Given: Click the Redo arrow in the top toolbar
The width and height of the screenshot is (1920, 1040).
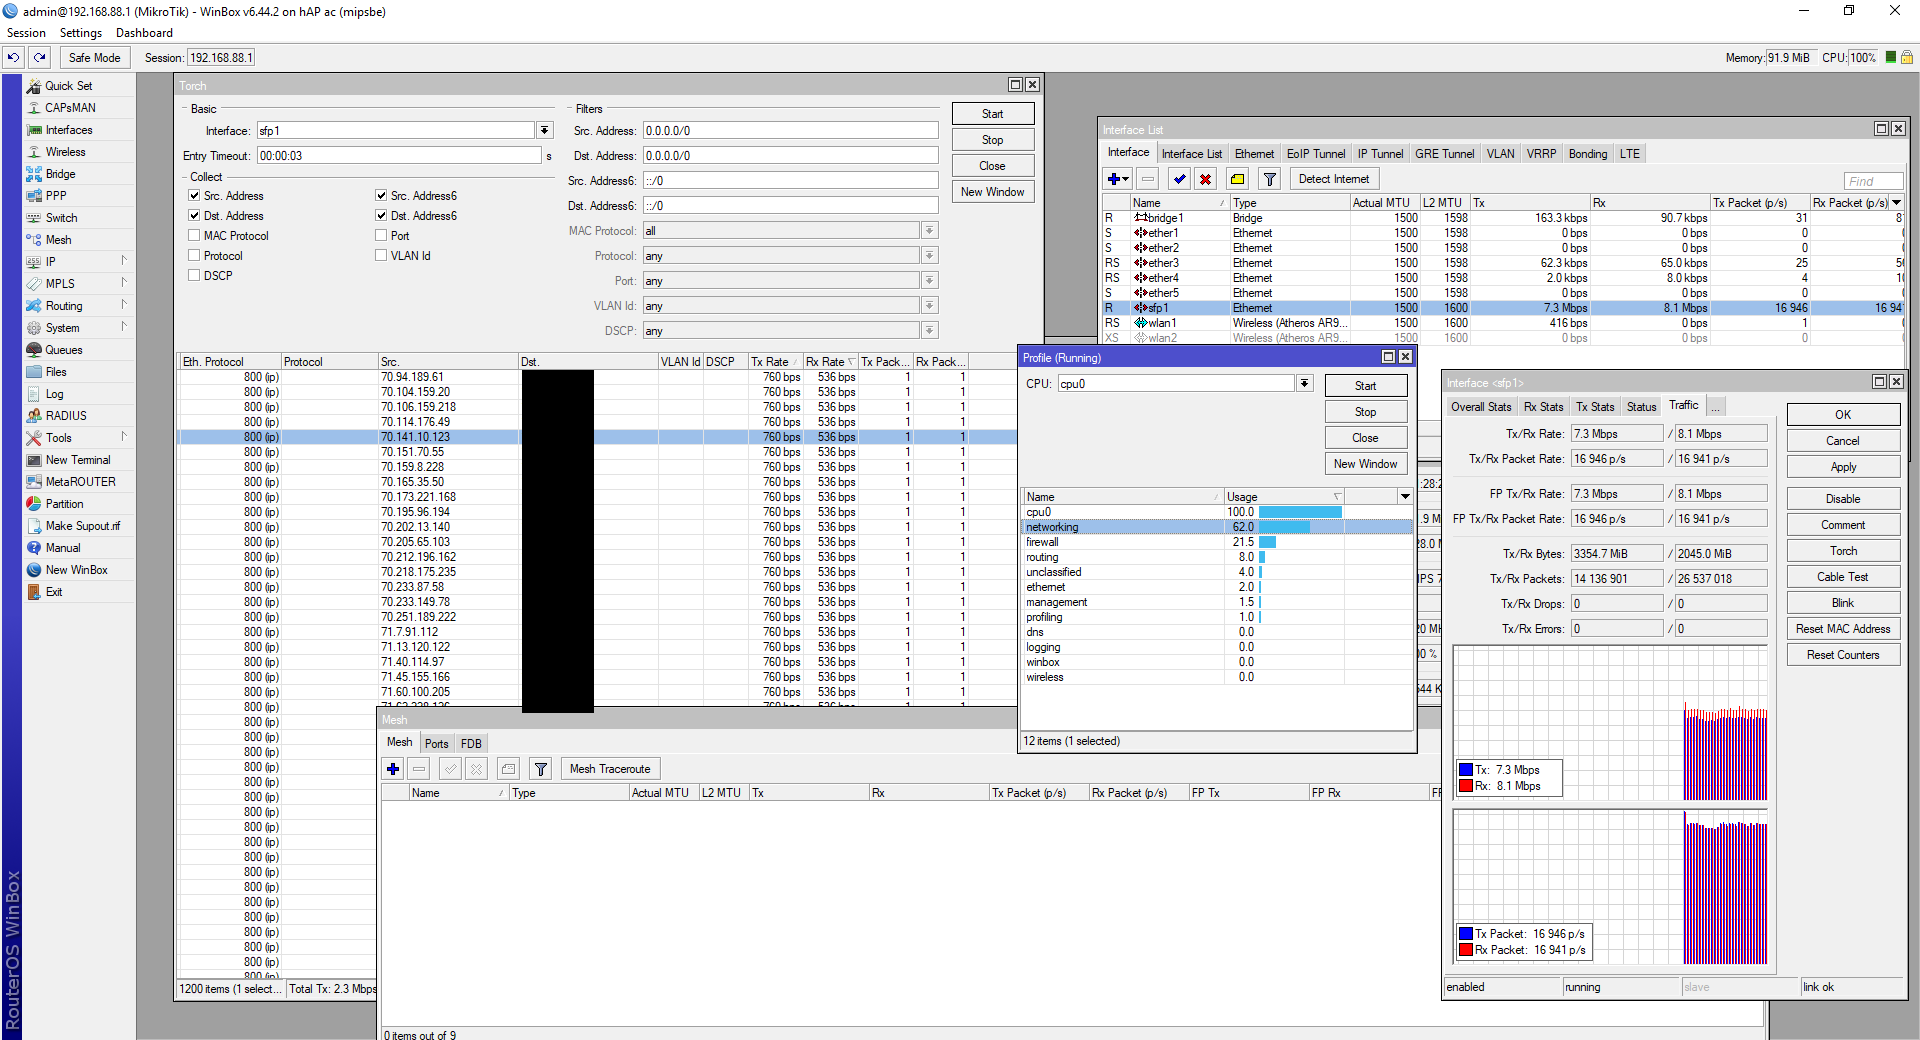Looking at the screenshot, I should tap(40, 58).
